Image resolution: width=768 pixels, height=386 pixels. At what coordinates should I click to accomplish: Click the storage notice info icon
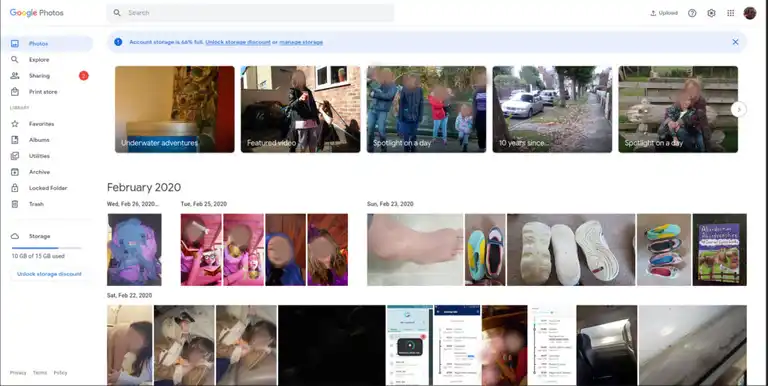[x=118, y=42]
